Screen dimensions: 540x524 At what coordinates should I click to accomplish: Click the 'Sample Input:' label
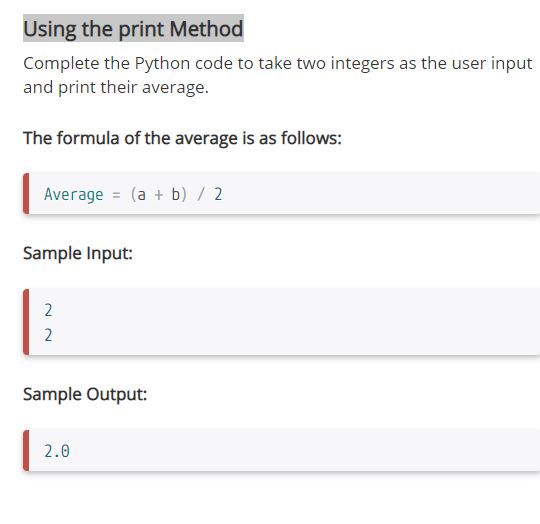coord(78,253)
